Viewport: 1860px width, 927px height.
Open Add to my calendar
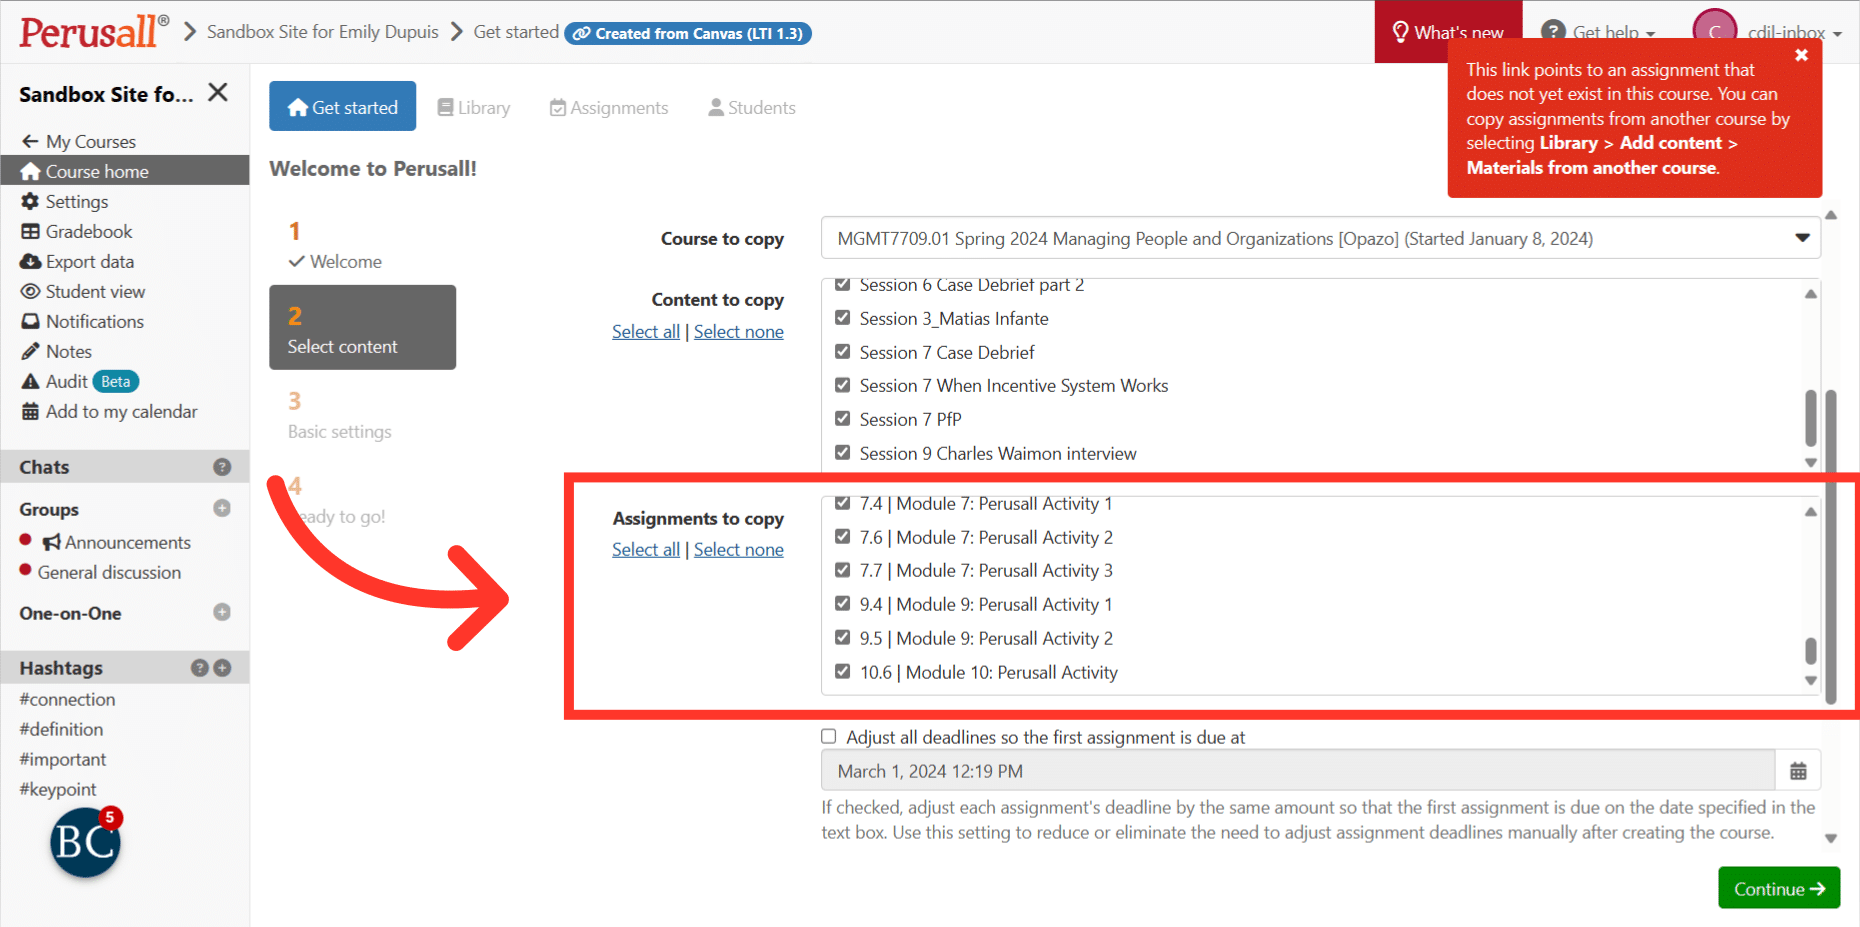tap(121, 411)
